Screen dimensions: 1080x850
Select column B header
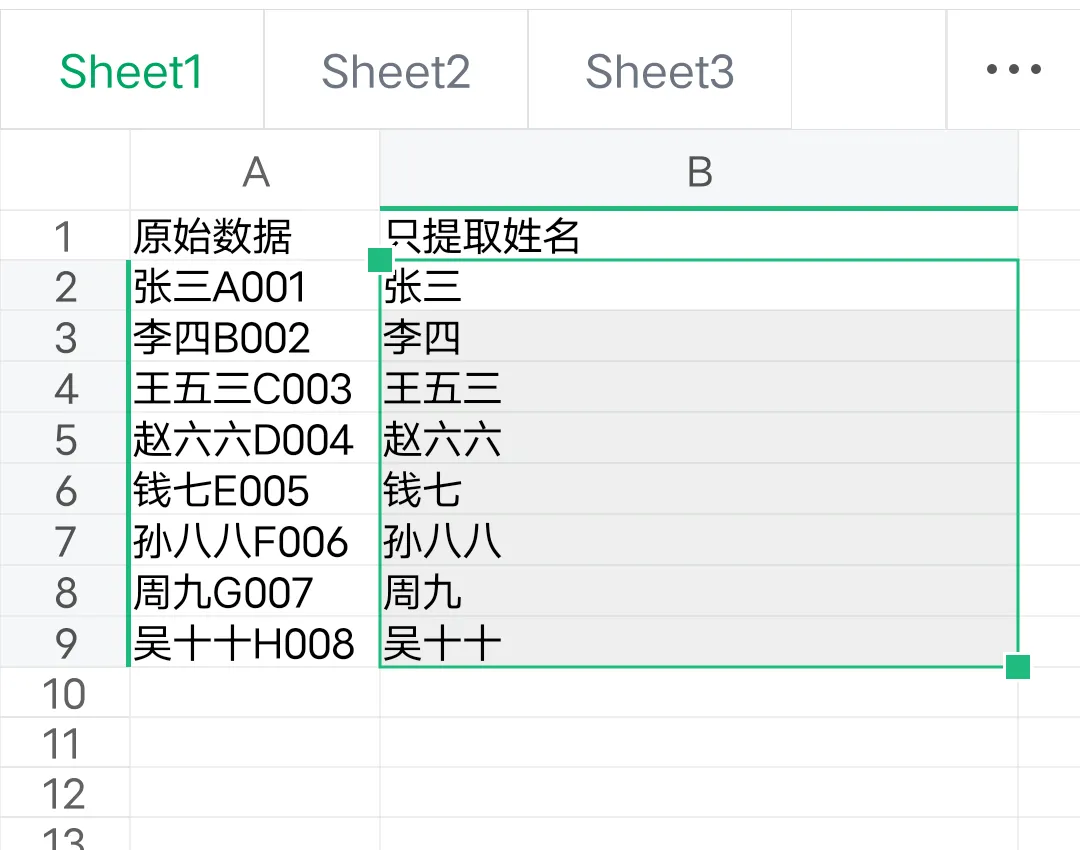coord(699,173)
